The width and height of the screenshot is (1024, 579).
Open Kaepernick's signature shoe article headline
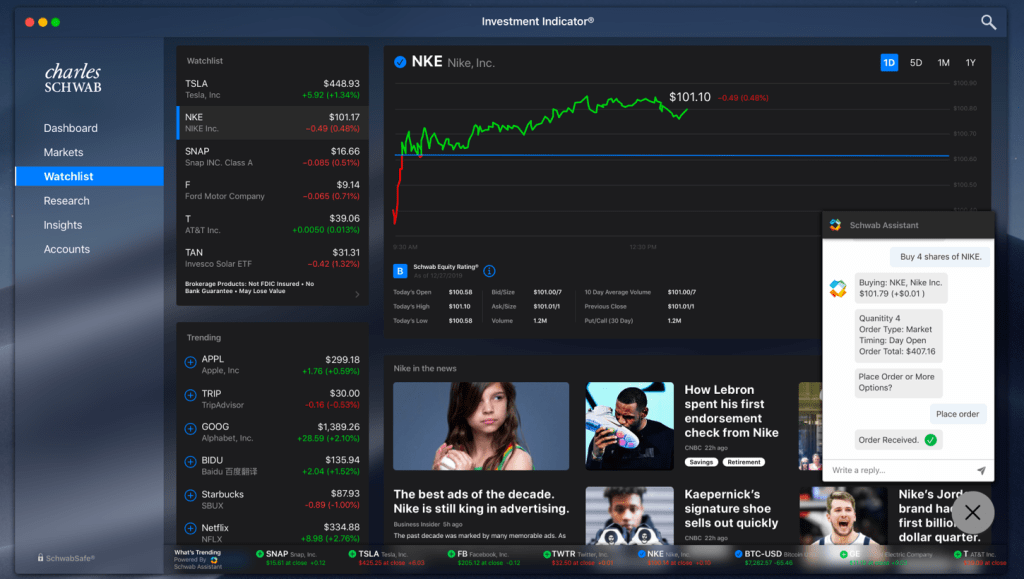731,509
